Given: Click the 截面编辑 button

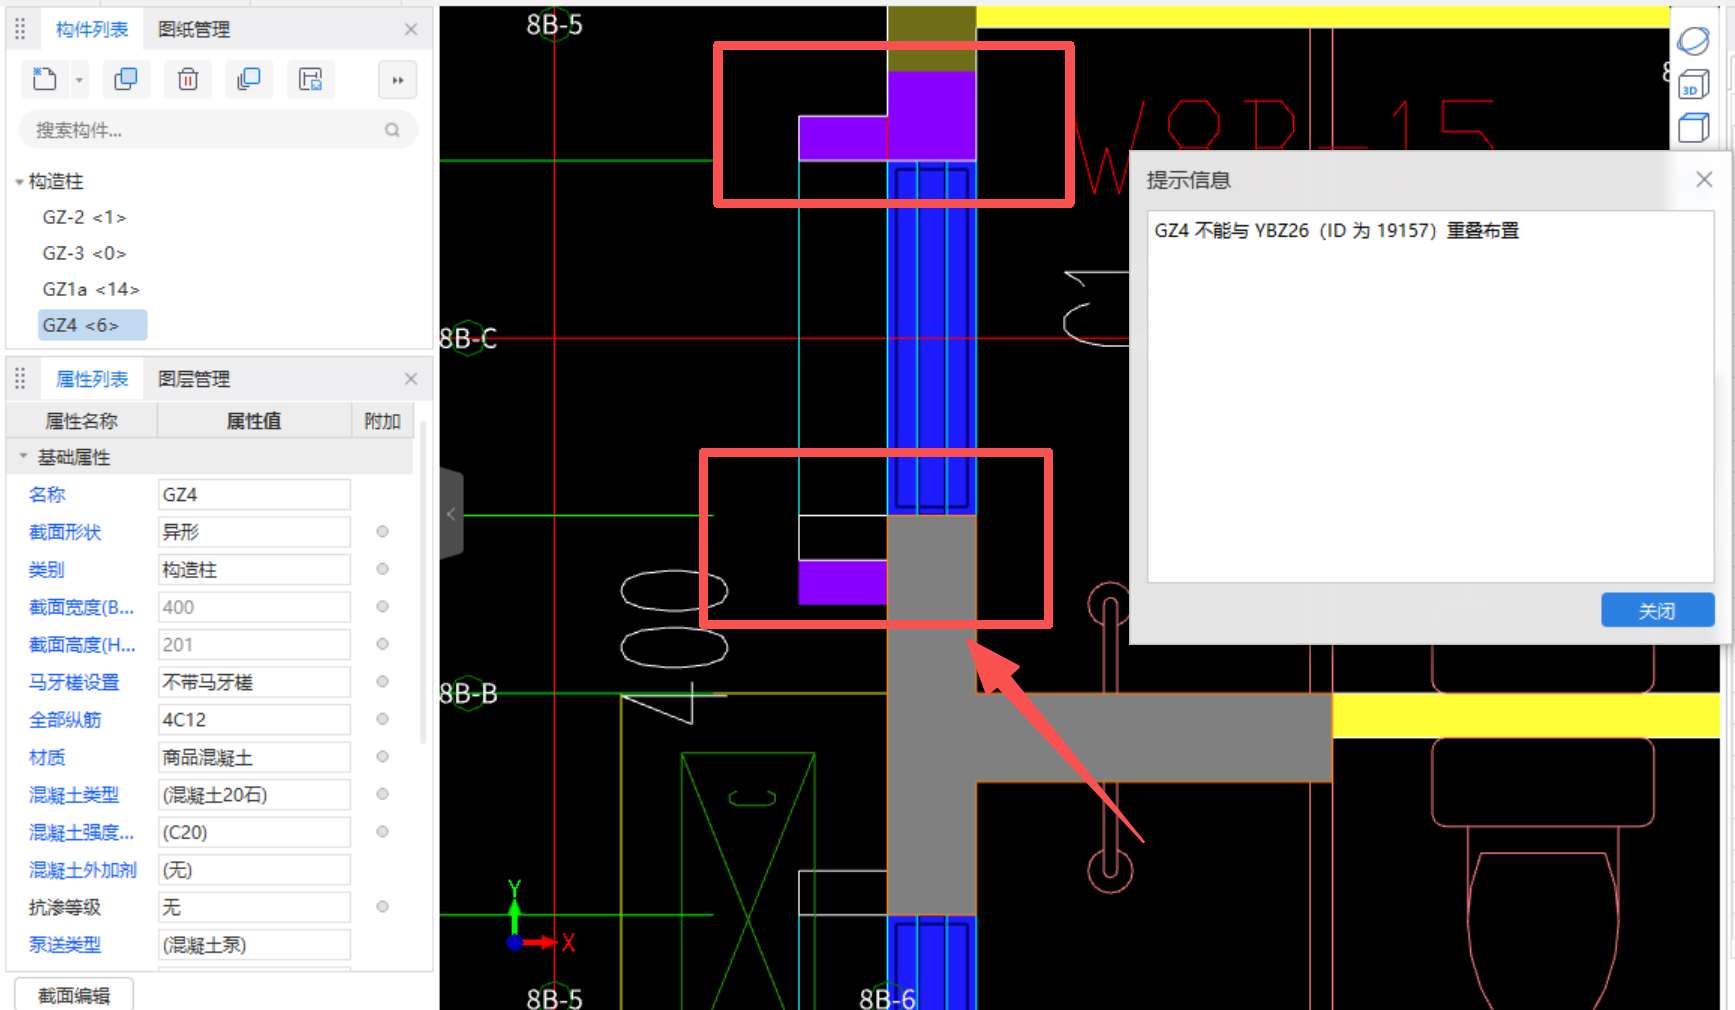Looking at the screenshot, I should pyautogui.click(x=74, y=996).
